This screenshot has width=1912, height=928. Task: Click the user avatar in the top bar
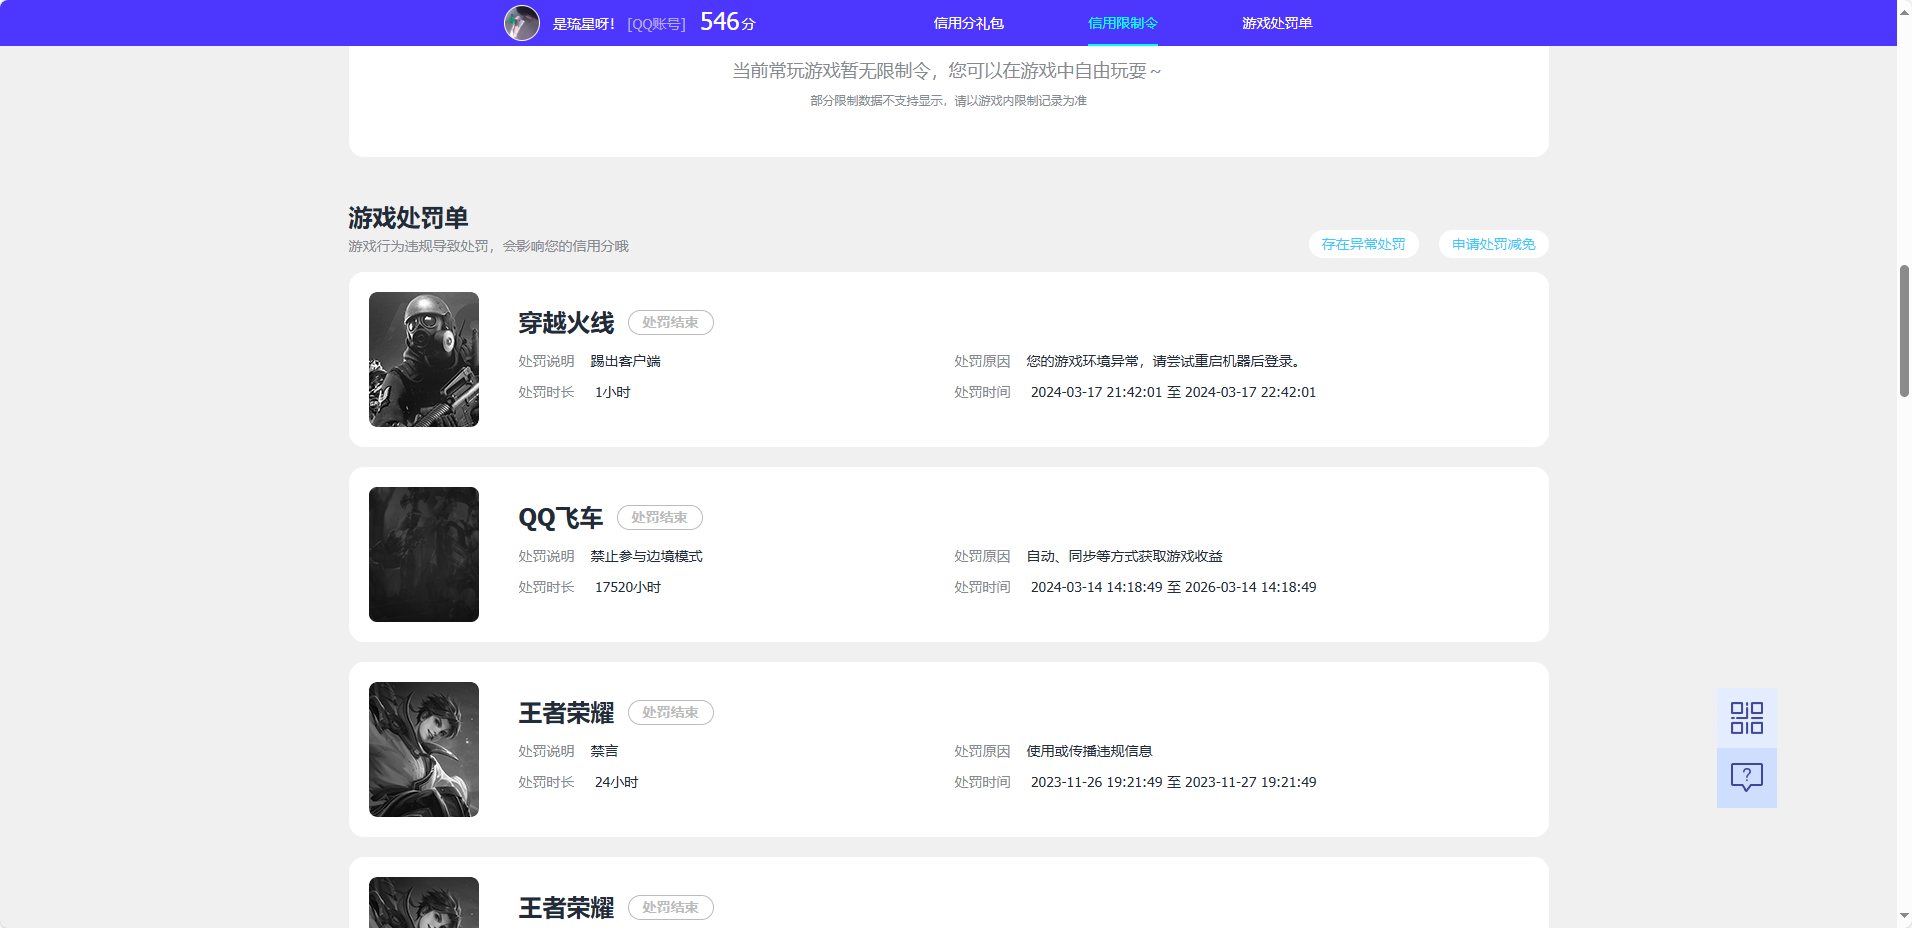pyautogui.click(x=521, y=22)
